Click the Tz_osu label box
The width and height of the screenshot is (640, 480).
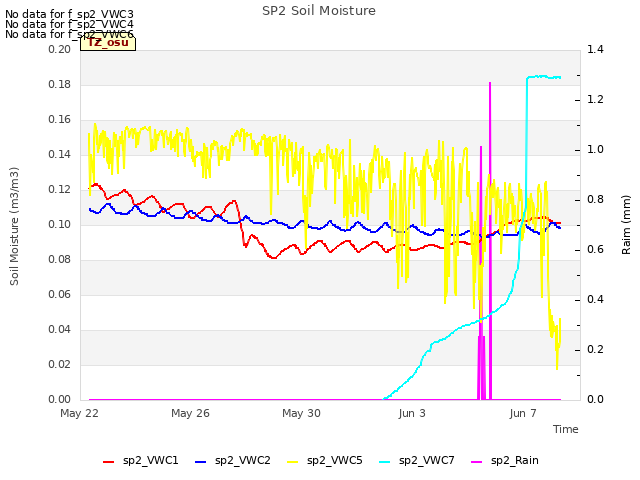click(108, 43)
